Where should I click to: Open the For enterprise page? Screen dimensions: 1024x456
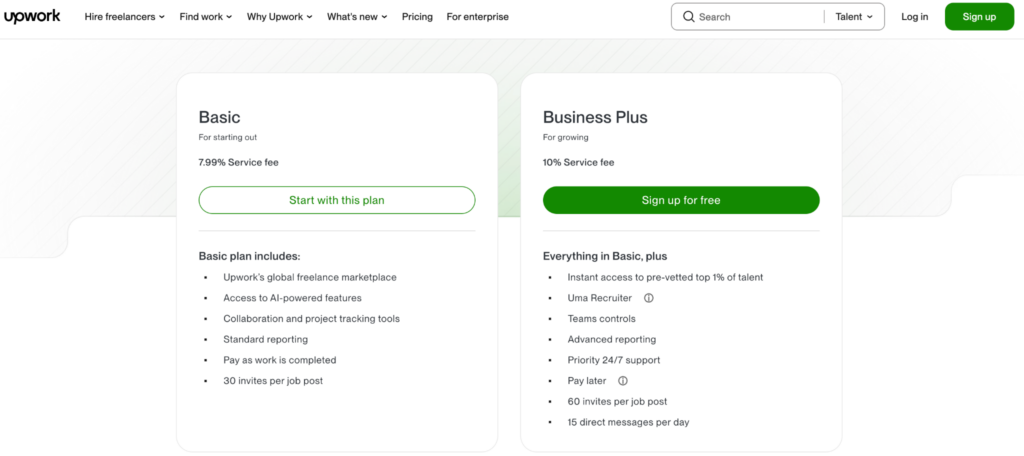(477, 17)
